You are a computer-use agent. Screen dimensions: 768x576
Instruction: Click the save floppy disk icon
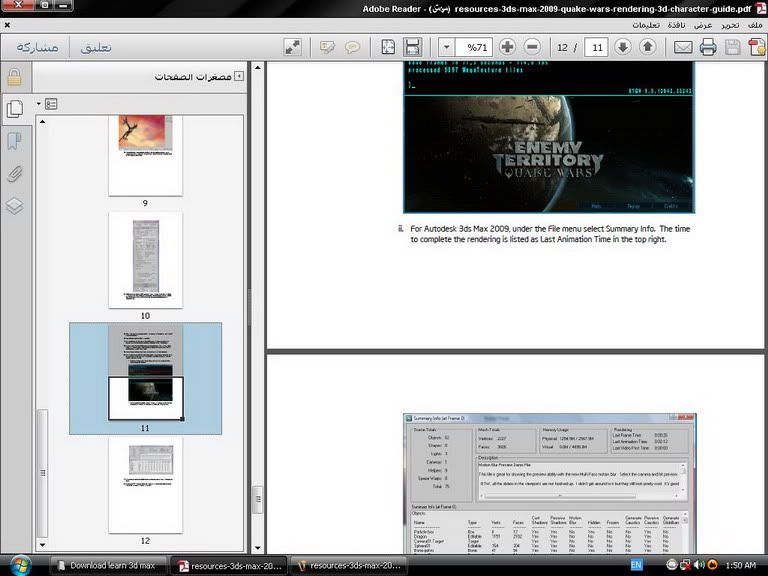coord(732,47)
